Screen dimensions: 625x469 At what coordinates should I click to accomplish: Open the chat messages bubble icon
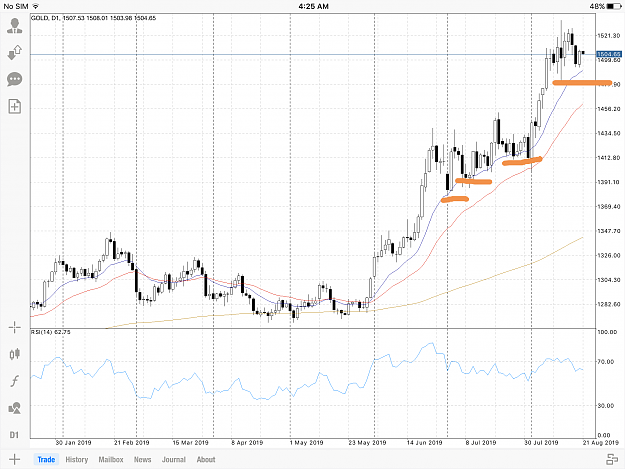click(14, 79)
